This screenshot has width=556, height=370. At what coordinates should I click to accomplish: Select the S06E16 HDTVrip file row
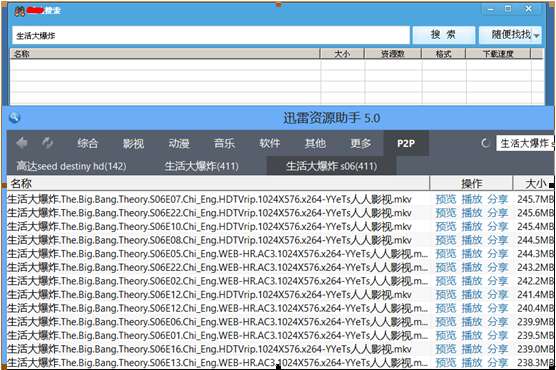pyautogui.click(x=280, y=349)
